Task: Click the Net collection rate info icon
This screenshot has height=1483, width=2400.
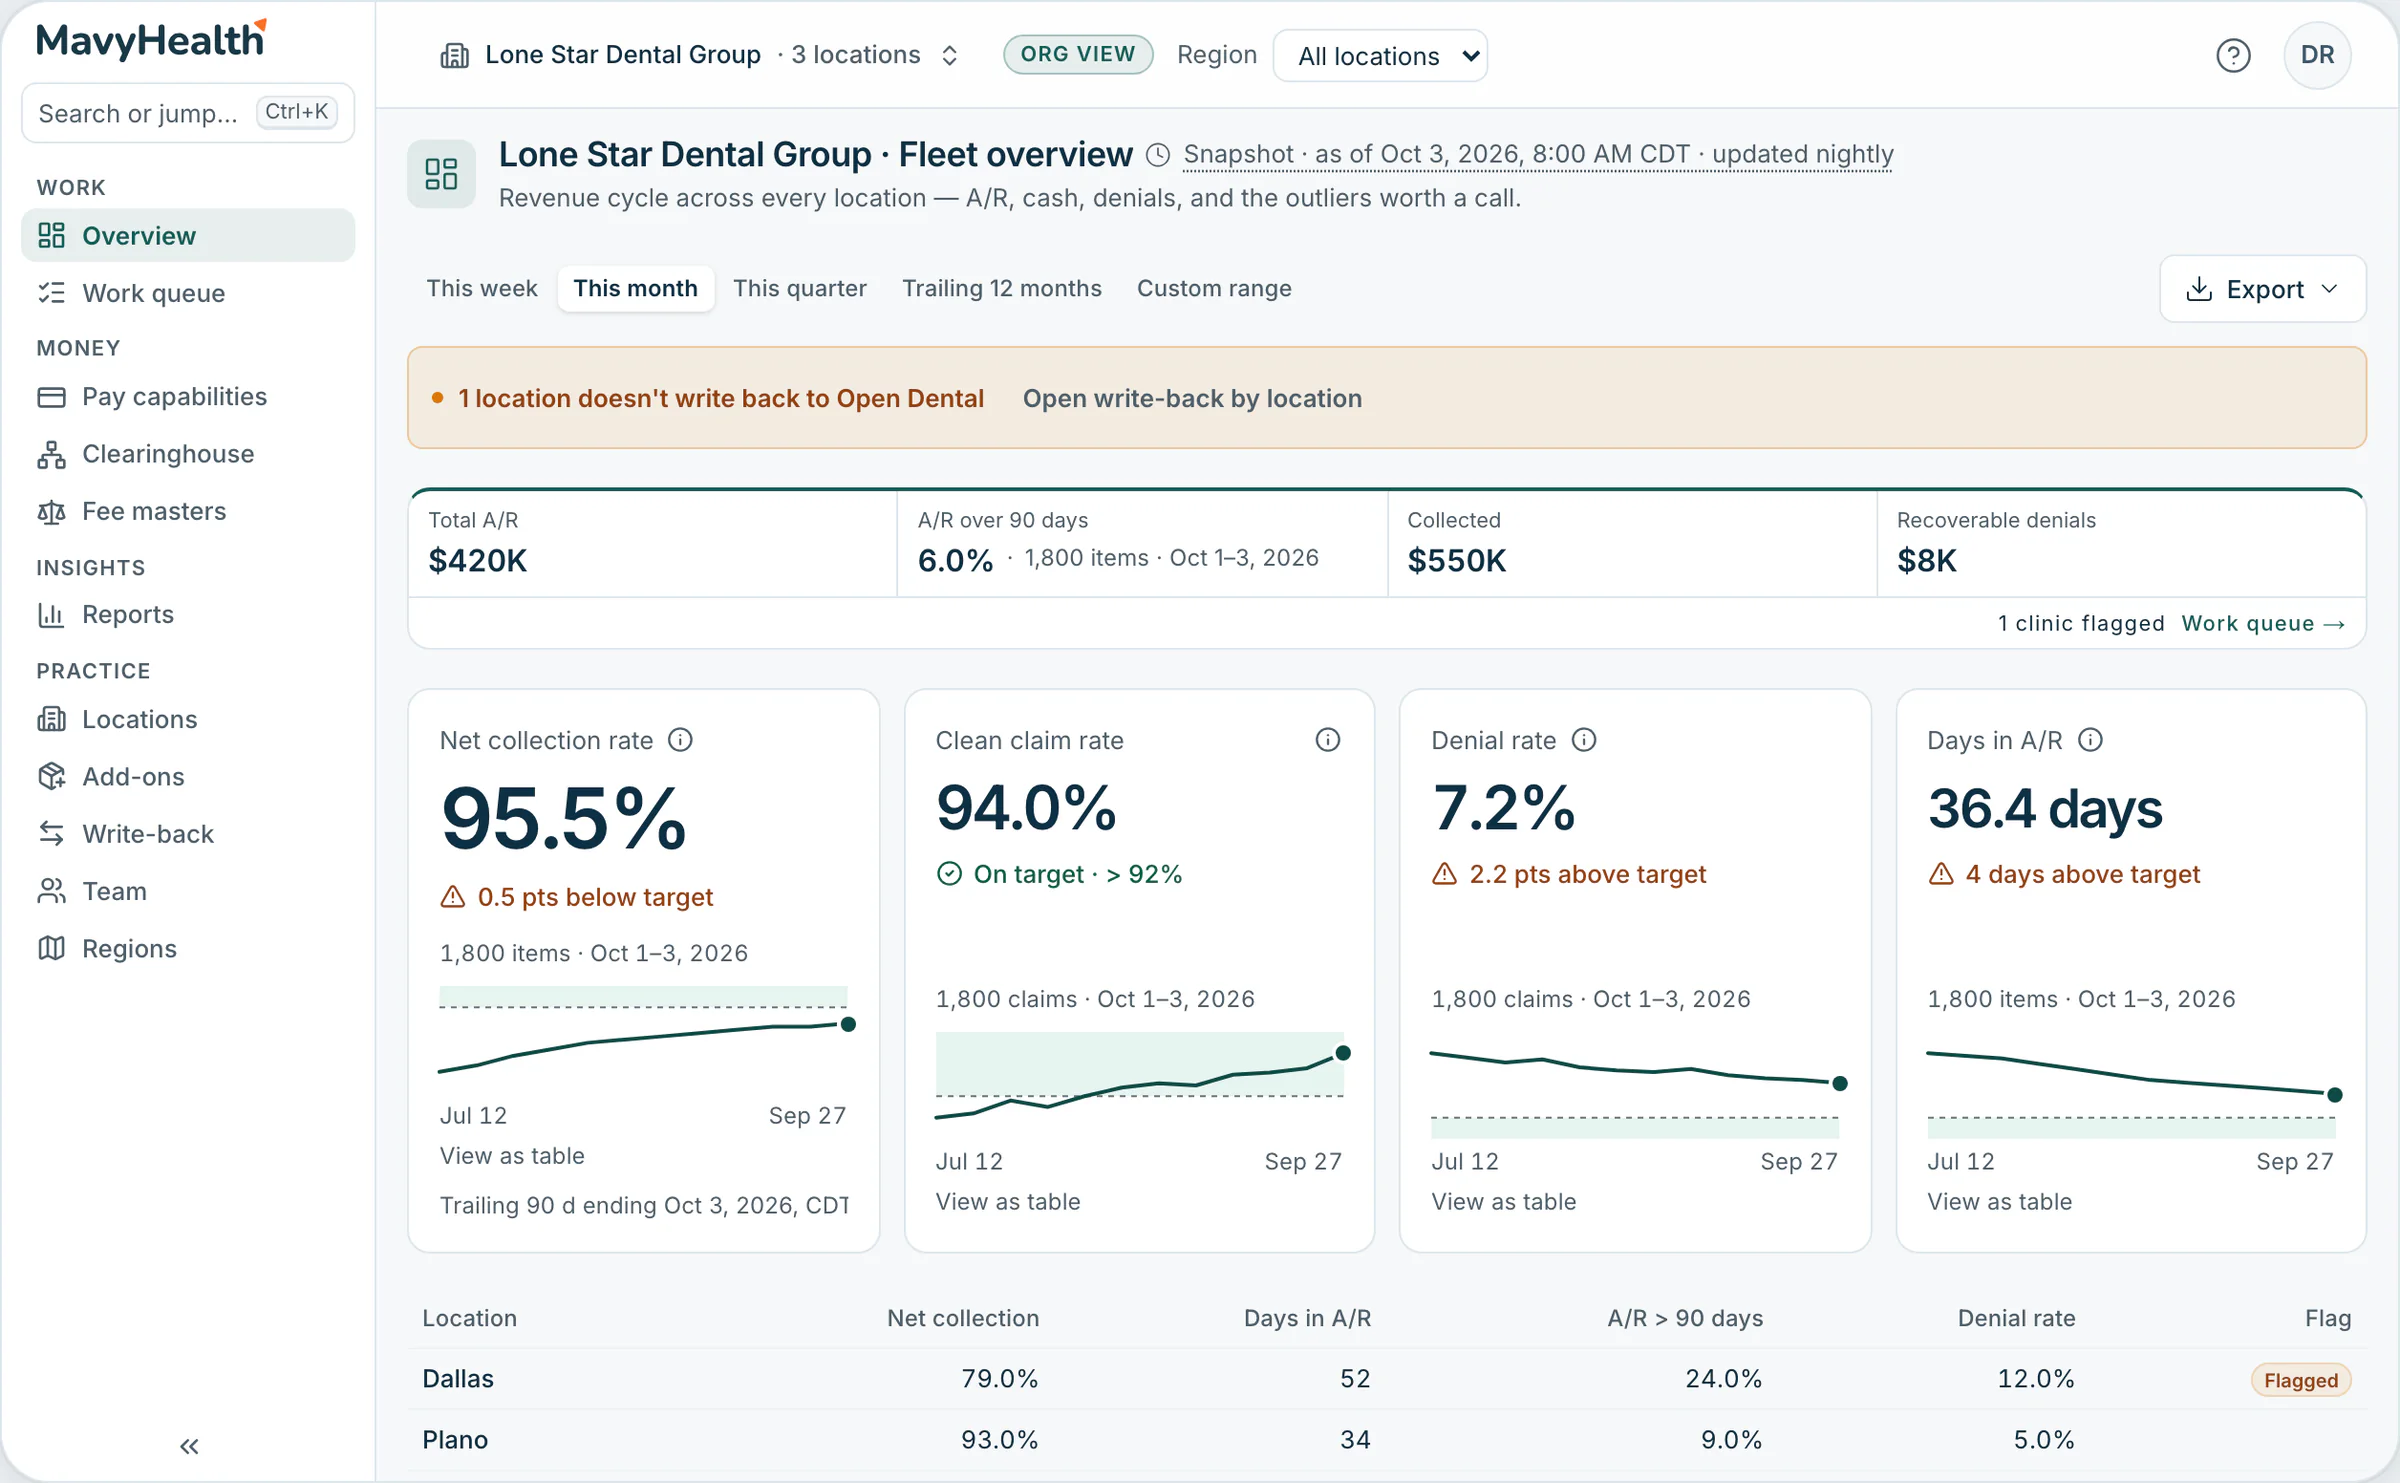Action: pos(680,740)
